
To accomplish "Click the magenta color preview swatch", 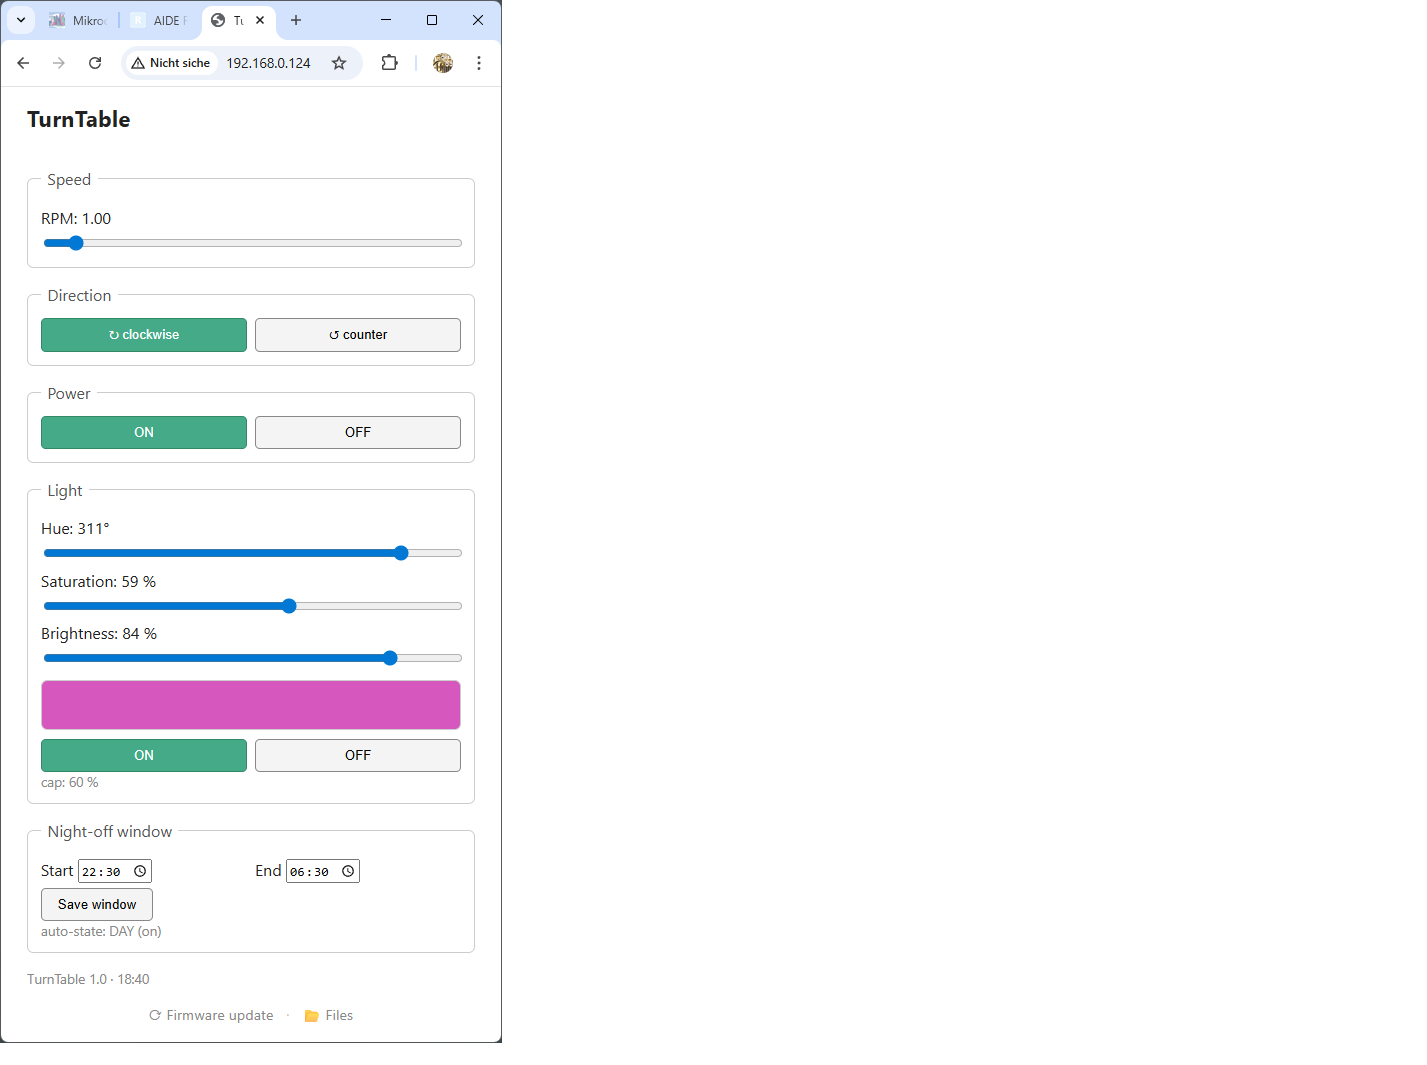I will pos(251,705).
